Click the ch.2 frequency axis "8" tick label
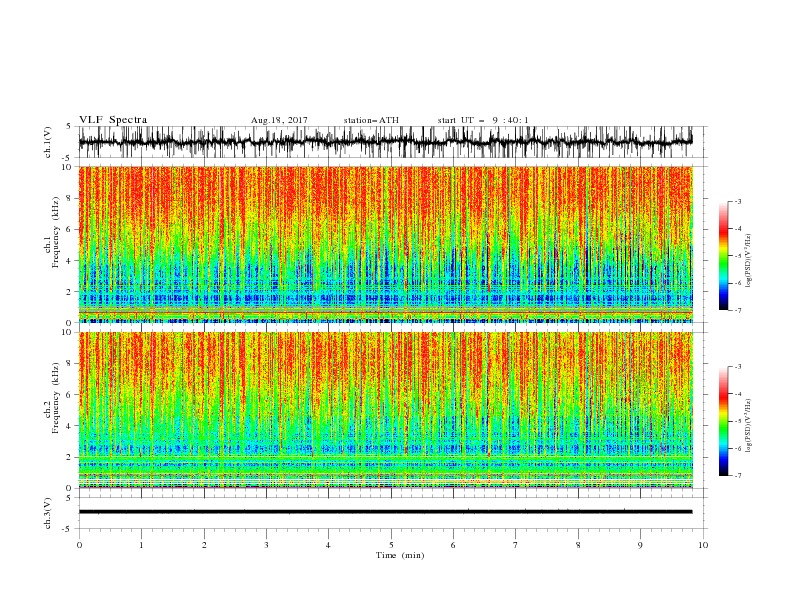The height and width of the screenshot is (612, 792). coord(69,364)
